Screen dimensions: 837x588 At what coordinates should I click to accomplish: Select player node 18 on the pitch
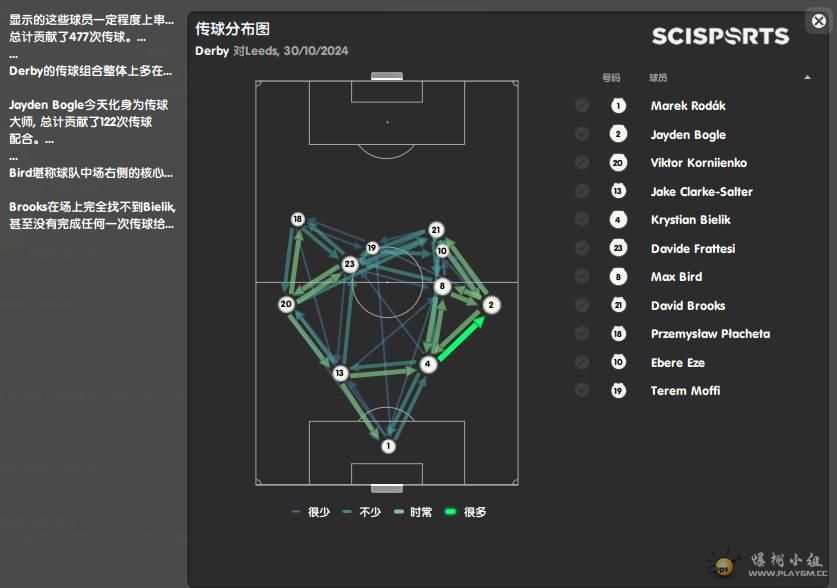pos(297,219)
